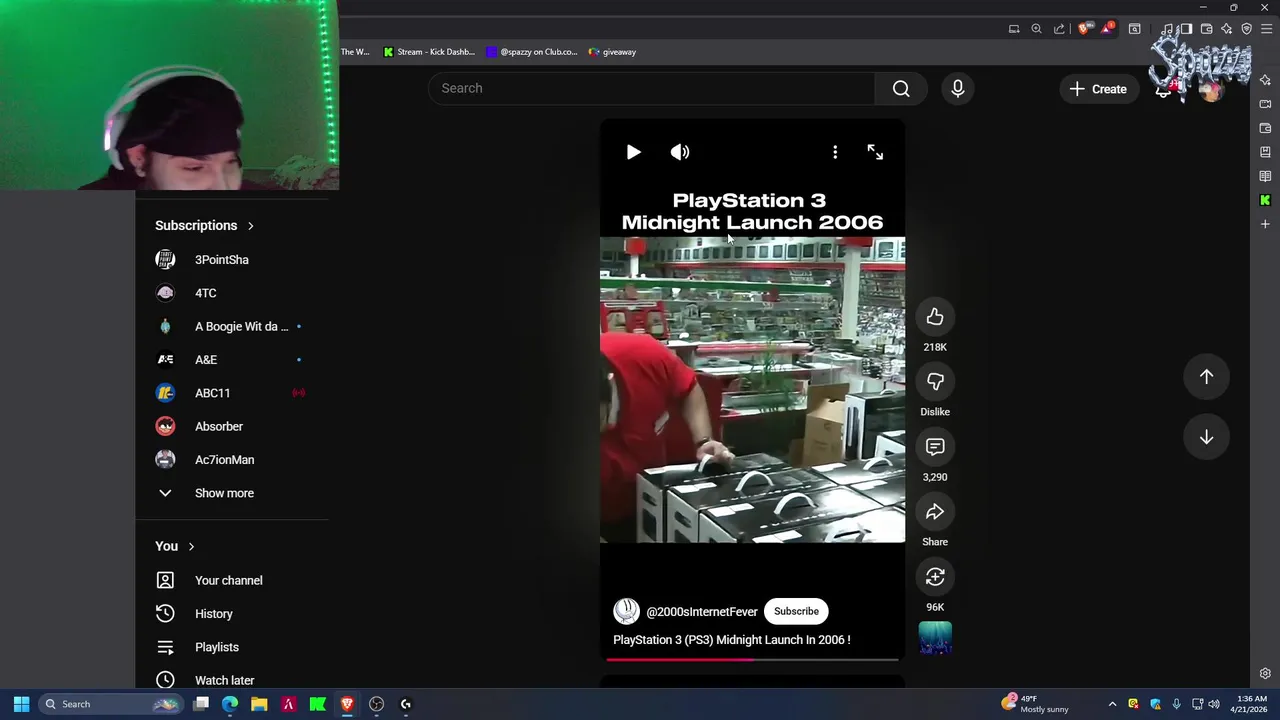Screen dimensions: 1280x720
Task: Click the share page icon in address bar
Action: tap(1059, 29)
